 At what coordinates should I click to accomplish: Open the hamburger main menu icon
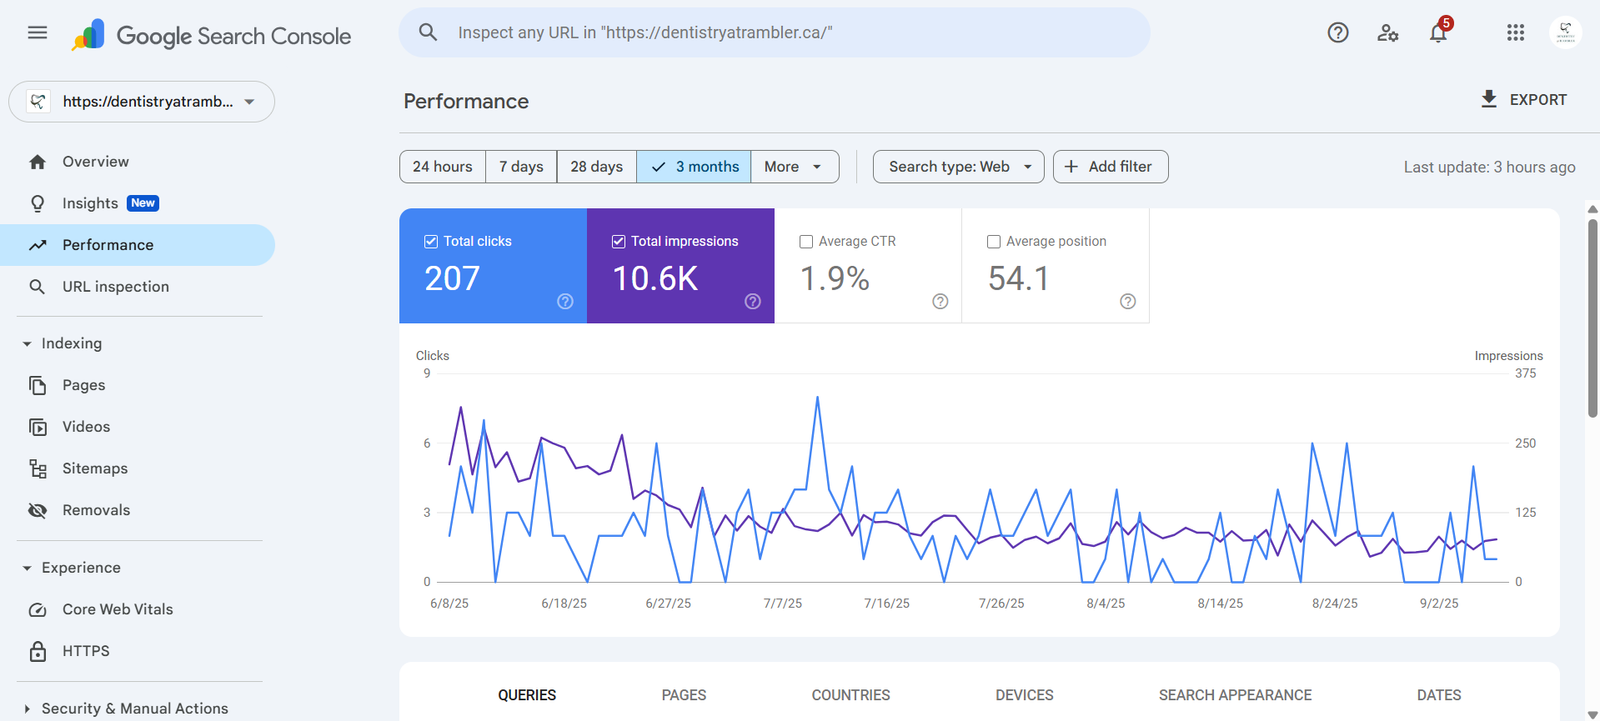(37, 33)
